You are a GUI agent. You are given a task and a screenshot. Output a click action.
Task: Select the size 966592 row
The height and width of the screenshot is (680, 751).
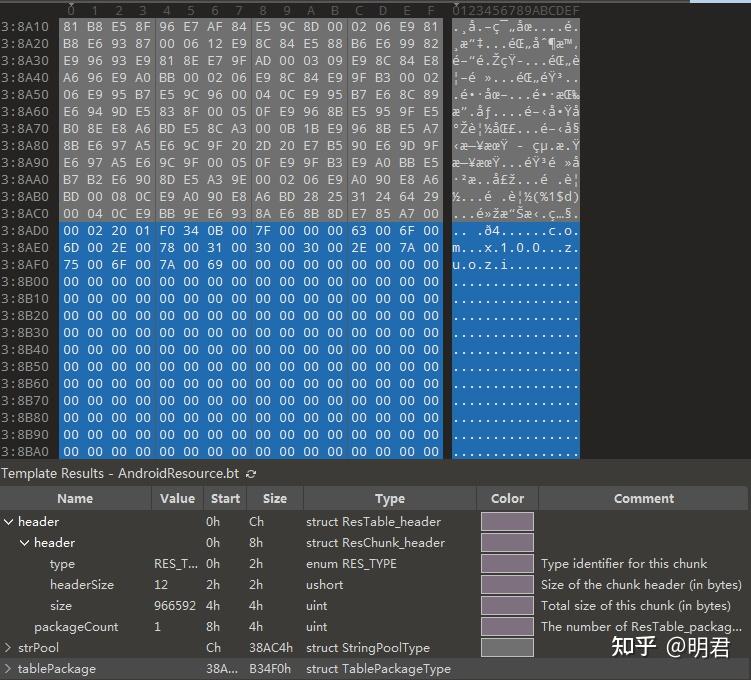[374, 606]
